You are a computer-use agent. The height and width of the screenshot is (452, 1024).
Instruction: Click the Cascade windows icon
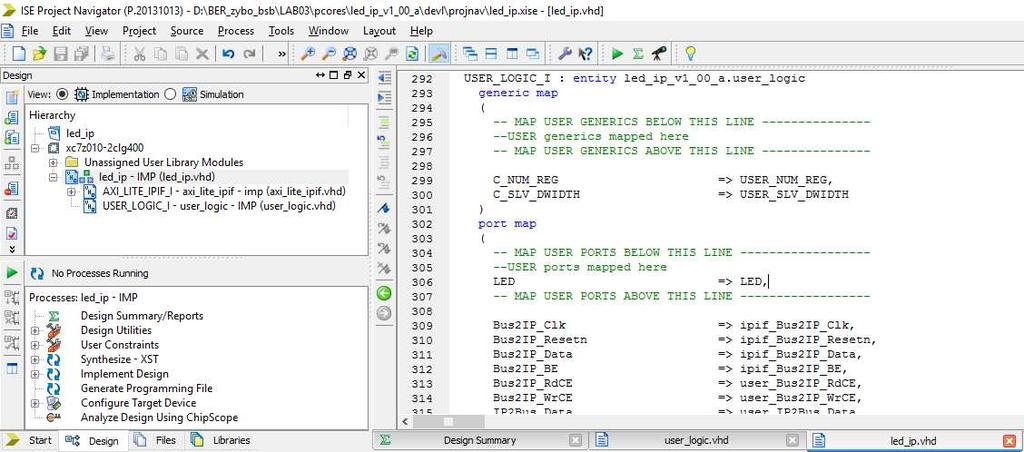pyautogui.click(x=469, y=54)
